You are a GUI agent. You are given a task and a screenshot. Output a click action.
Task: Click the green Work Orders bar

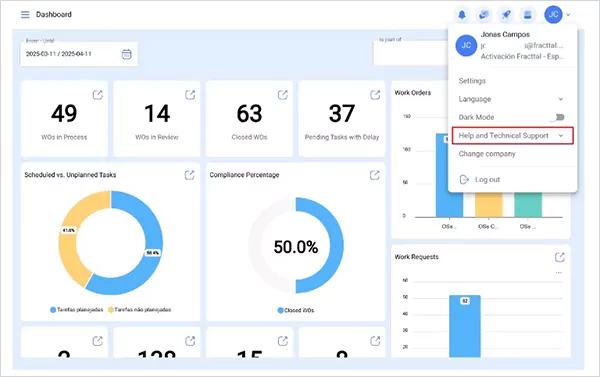click(x=528, y=205)
